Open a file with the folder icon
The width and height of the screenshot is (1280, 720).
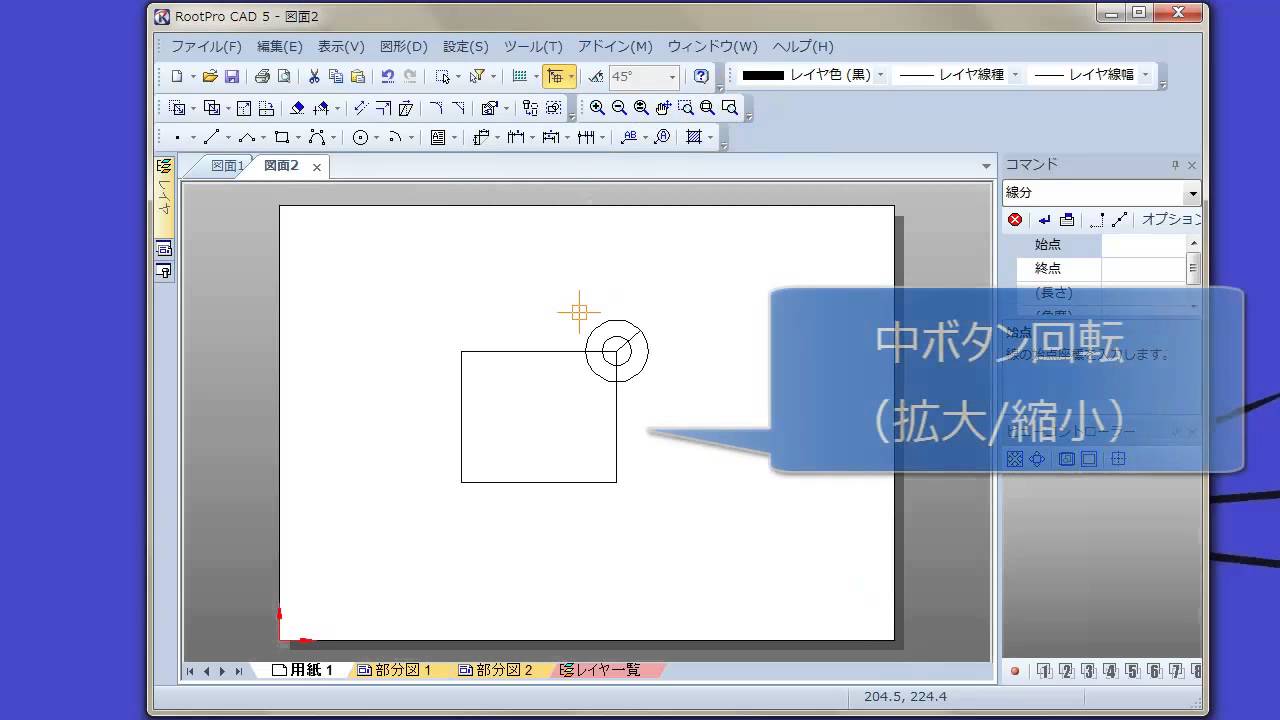[x=210, y=76]
